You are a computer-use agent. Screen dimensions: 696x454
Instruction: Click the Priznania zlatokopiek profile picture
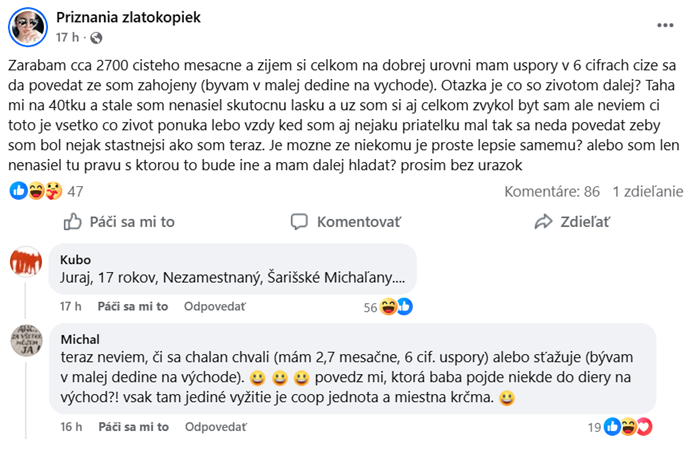click(29, 26)
